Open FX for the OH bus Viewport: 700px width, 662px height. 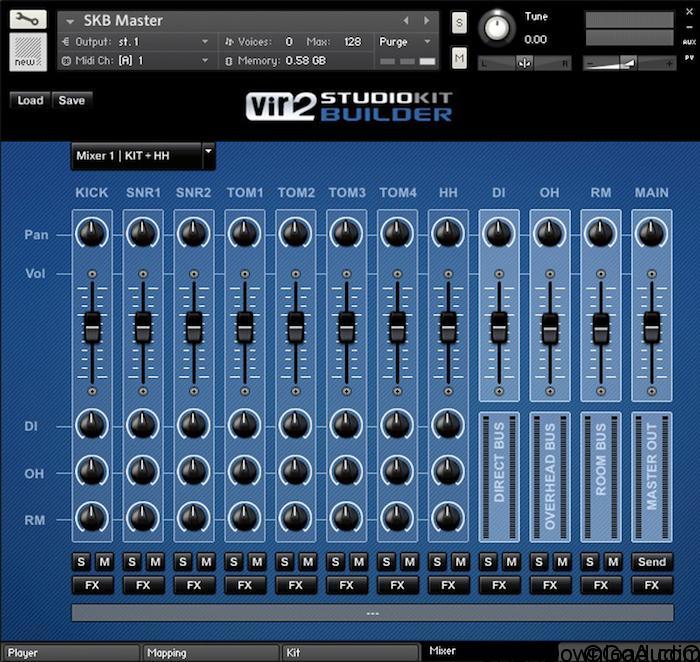click(x=551, y=585)
